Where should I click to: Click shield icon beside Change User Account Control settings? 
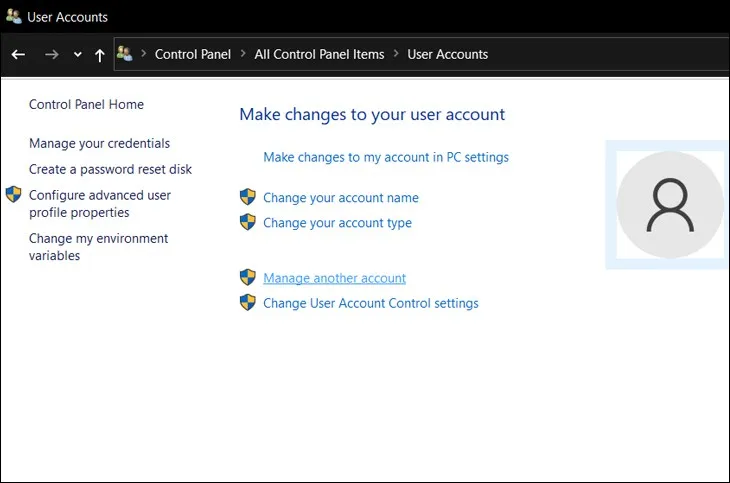(x=248, y=303)
